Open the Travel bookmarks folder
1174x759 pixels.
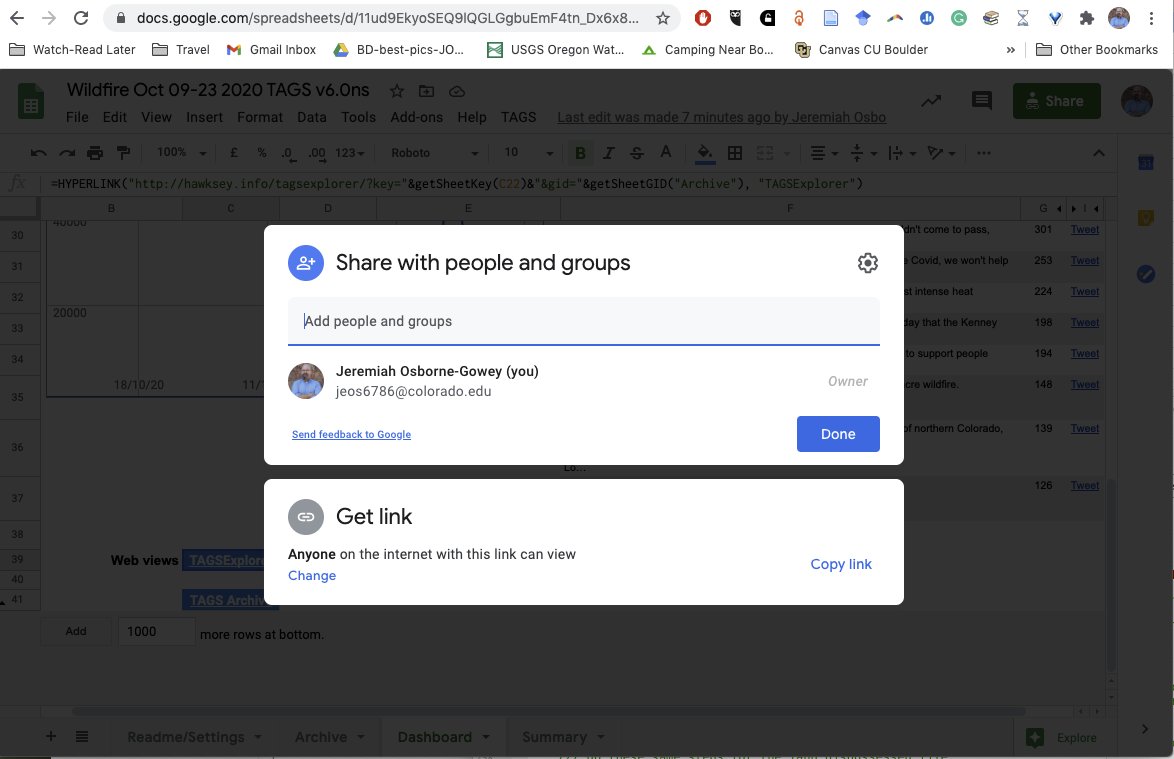(180, 49)
